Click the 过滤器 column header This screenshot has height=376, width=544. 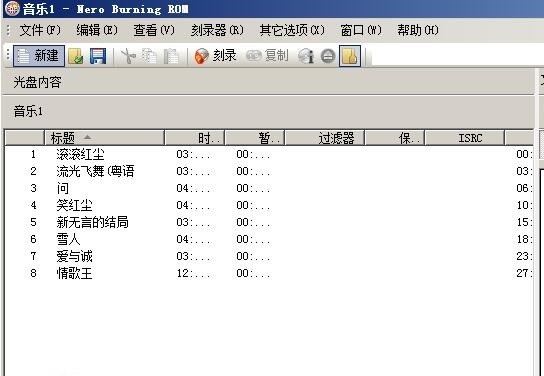(x=324, y=138)
